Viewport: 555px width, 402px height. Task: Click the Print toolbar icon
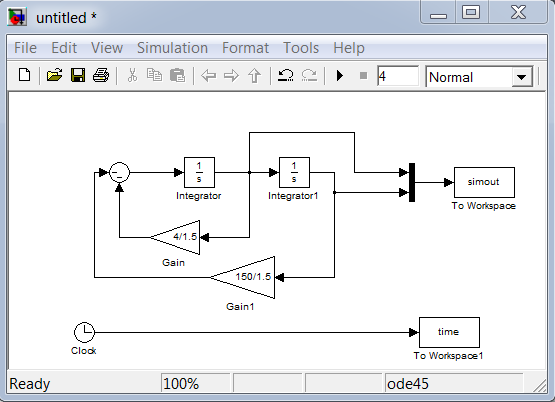(x=101, y=75)
